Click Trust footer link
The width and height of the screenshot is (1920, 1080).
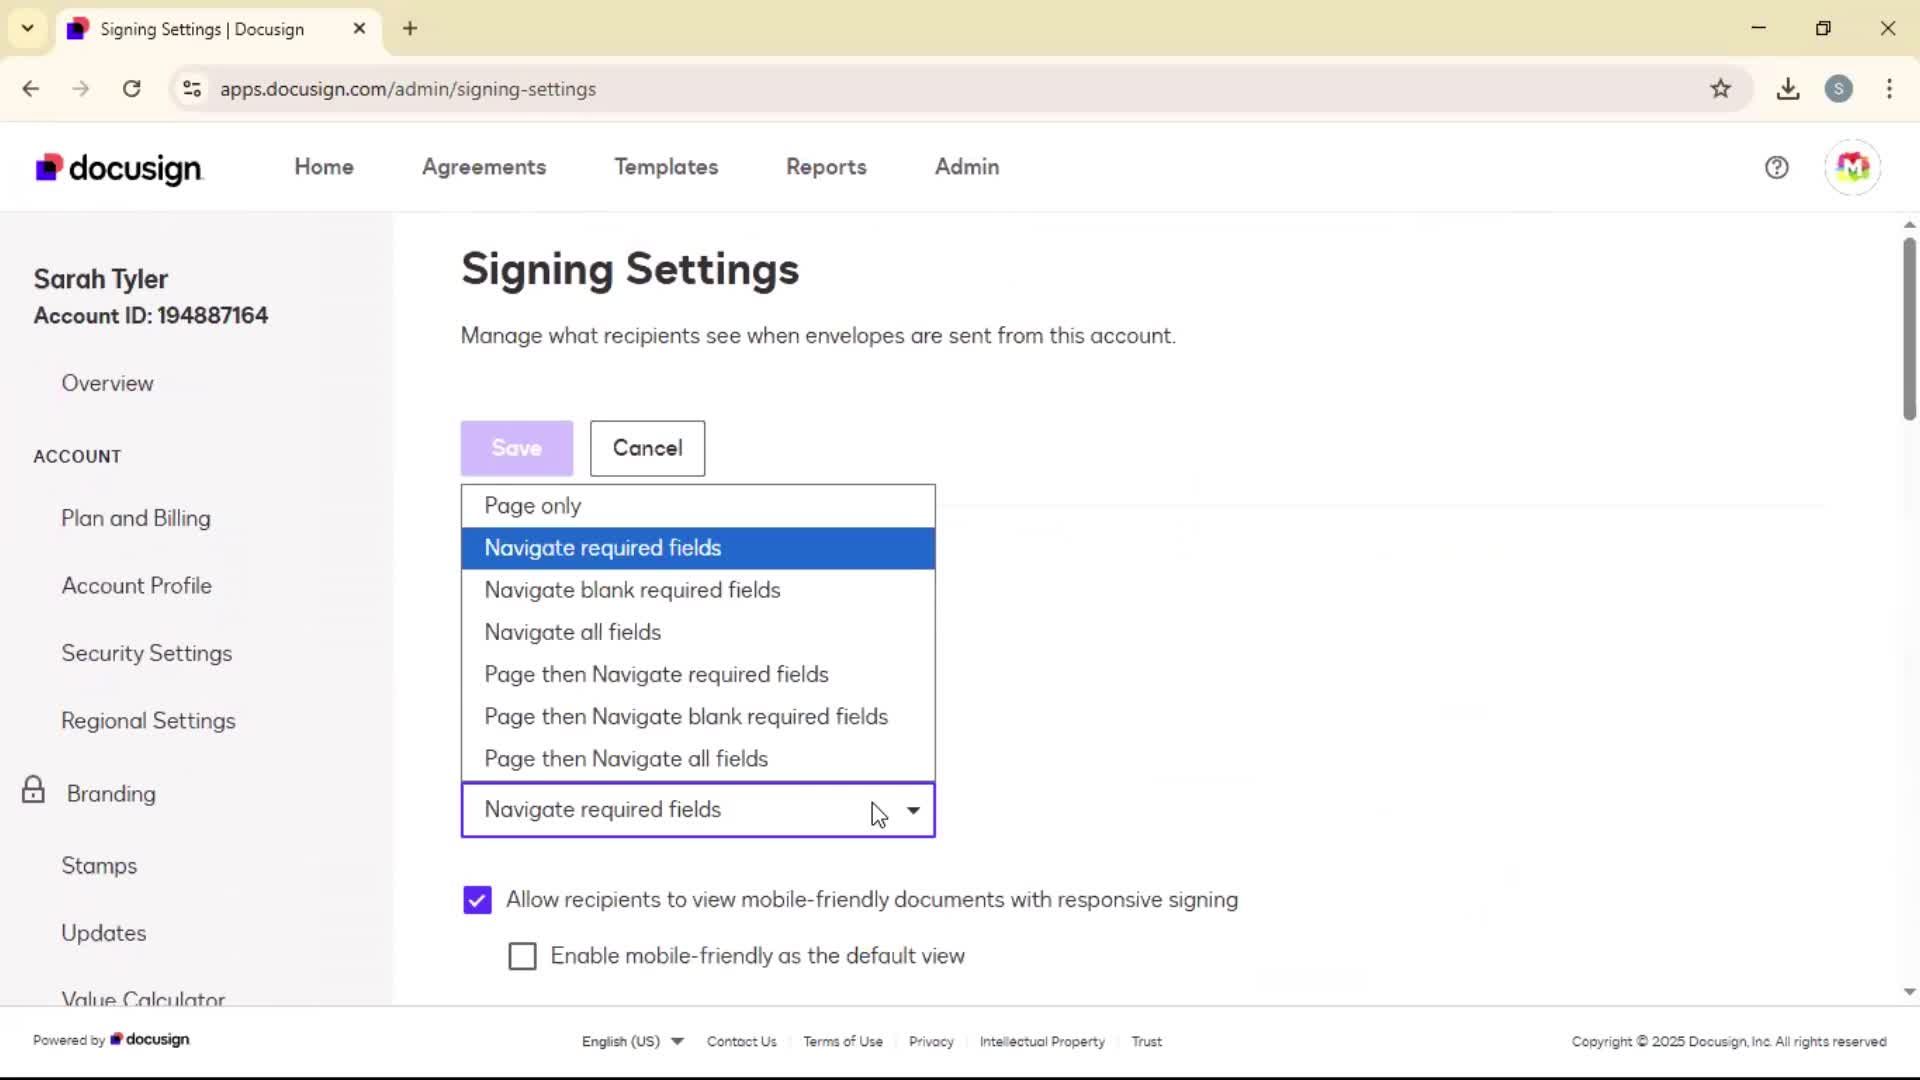click(1146, 1041)
